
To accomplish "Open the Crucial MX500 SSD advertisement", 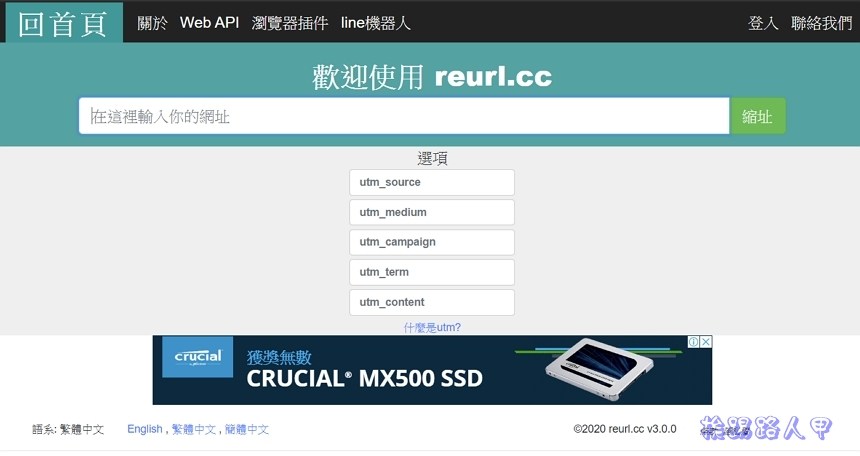I will tap(432, 370).
